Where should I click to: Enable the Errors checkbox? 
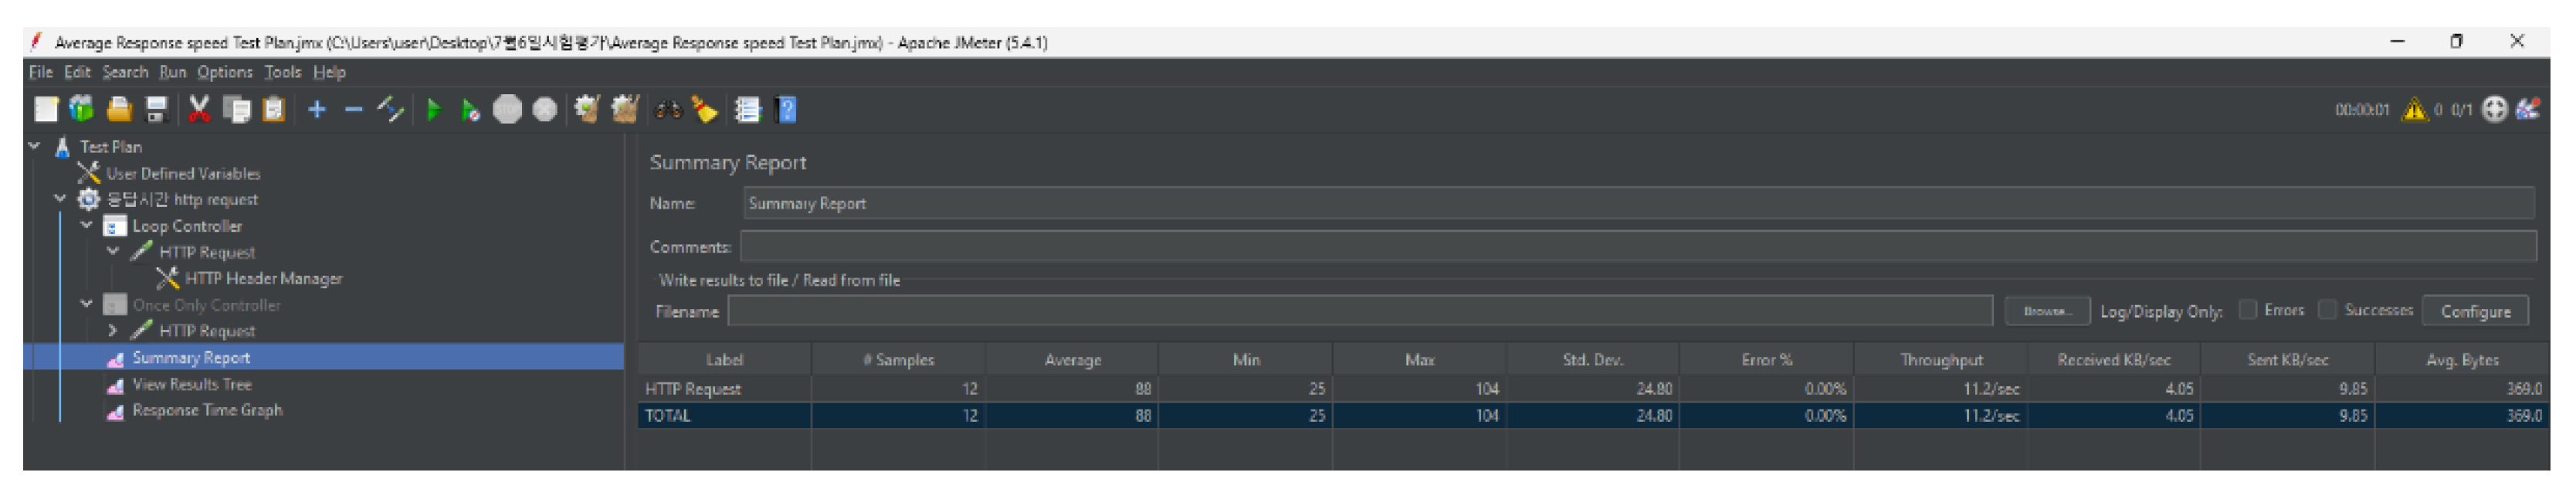(x=2248, y=310)
